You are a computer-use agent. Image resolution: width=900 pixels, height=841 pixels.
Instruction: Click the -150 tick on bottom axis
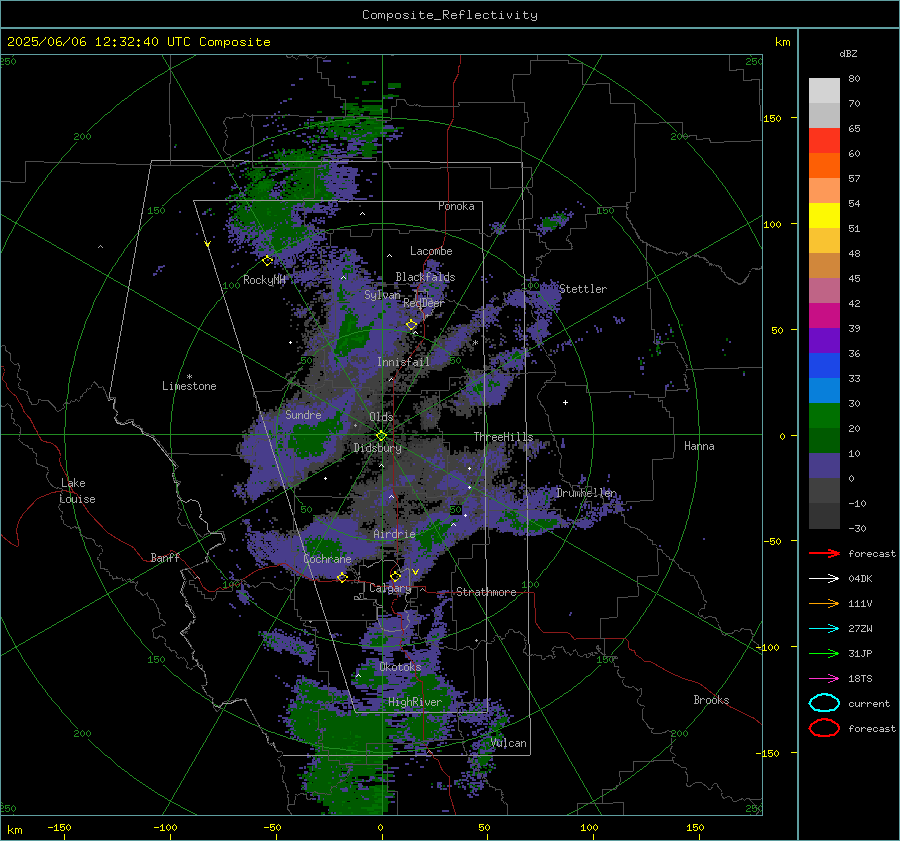[59, 827]
